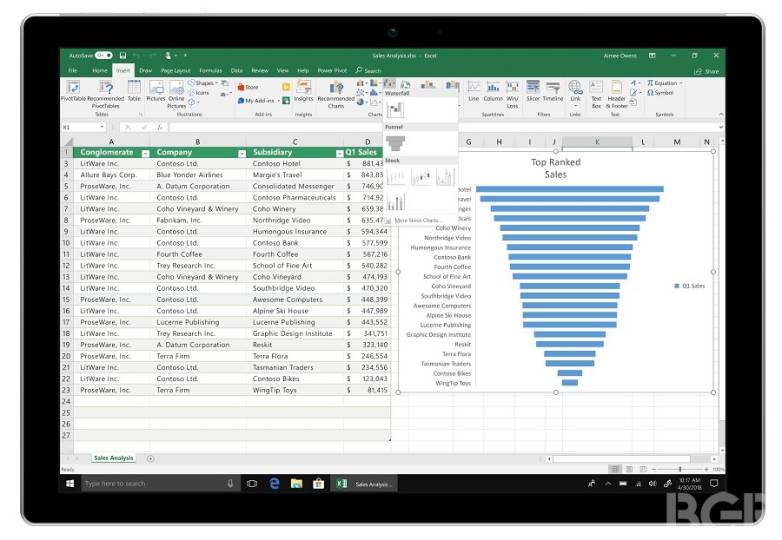The width and height of the screenshot is (782, 540).
Task: Open the Formulas ribbon tab
Action: pos(210,70)
